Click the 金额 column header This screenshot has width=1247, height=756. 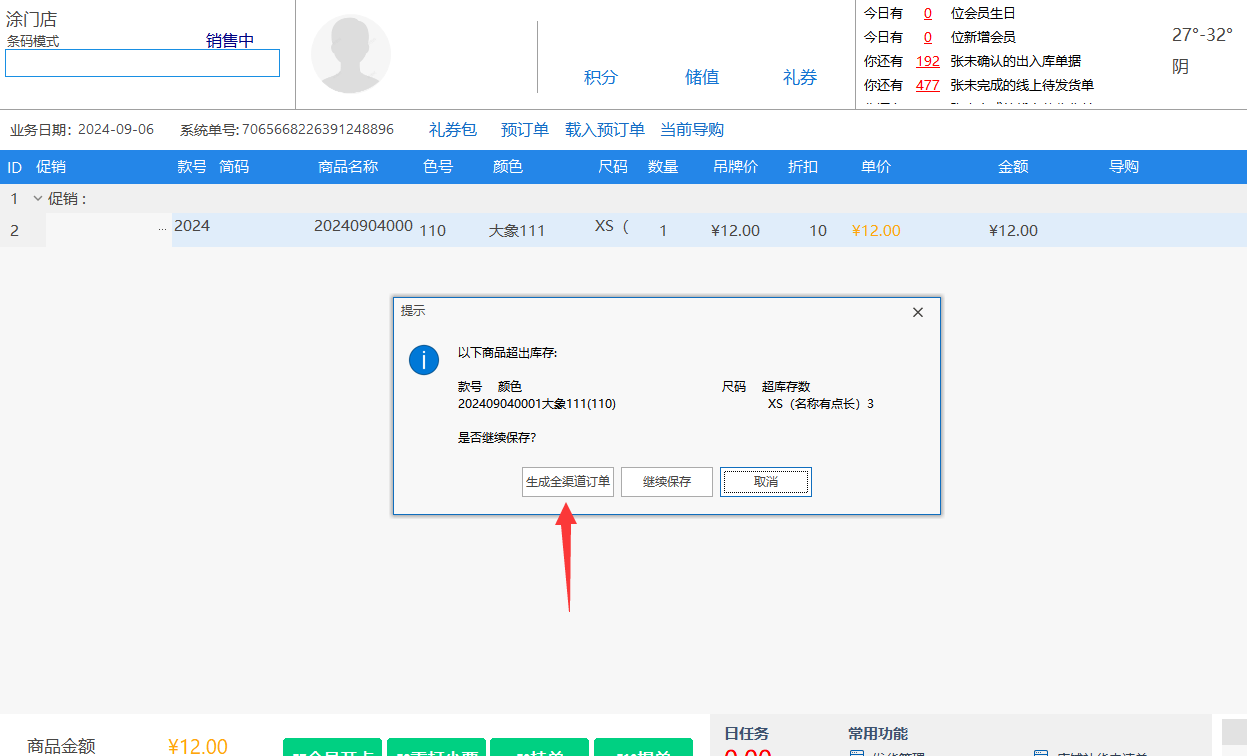pyautogui.click(x=1013, y=167)
